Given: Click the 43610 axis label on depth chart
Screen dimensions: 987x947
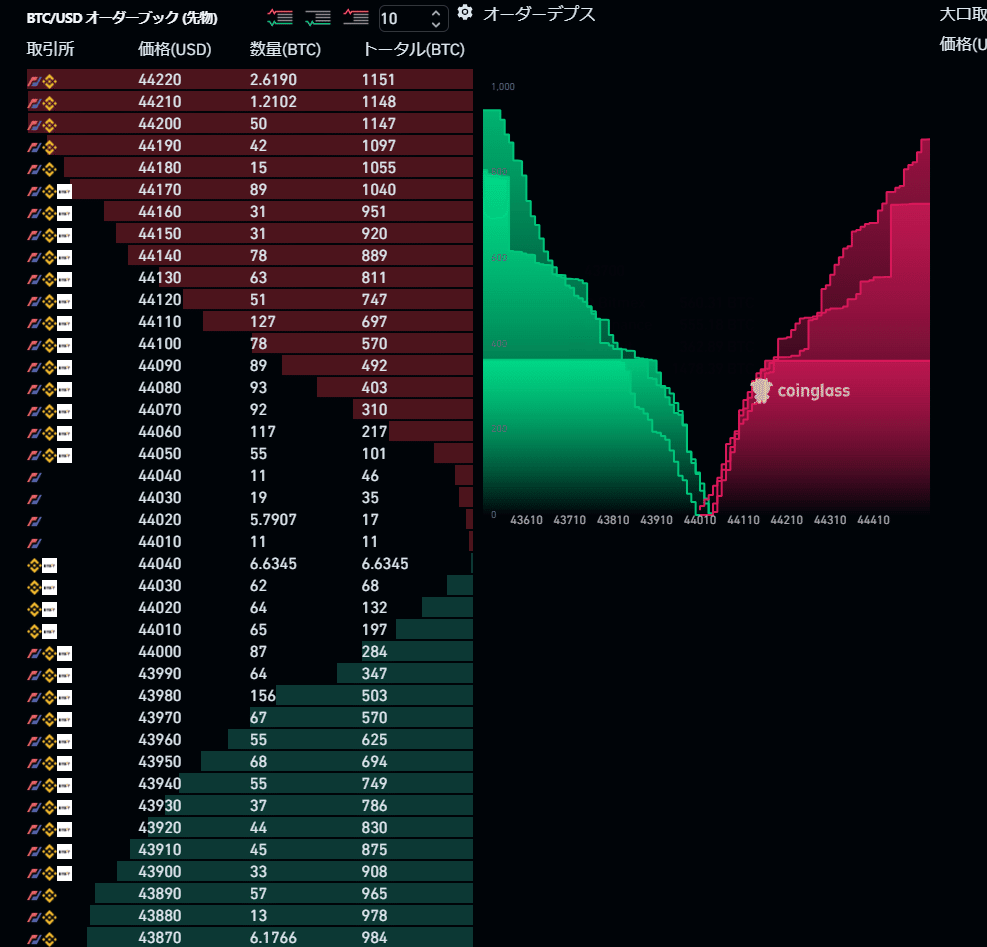Looking at the screenshot, I should point(526,520).
